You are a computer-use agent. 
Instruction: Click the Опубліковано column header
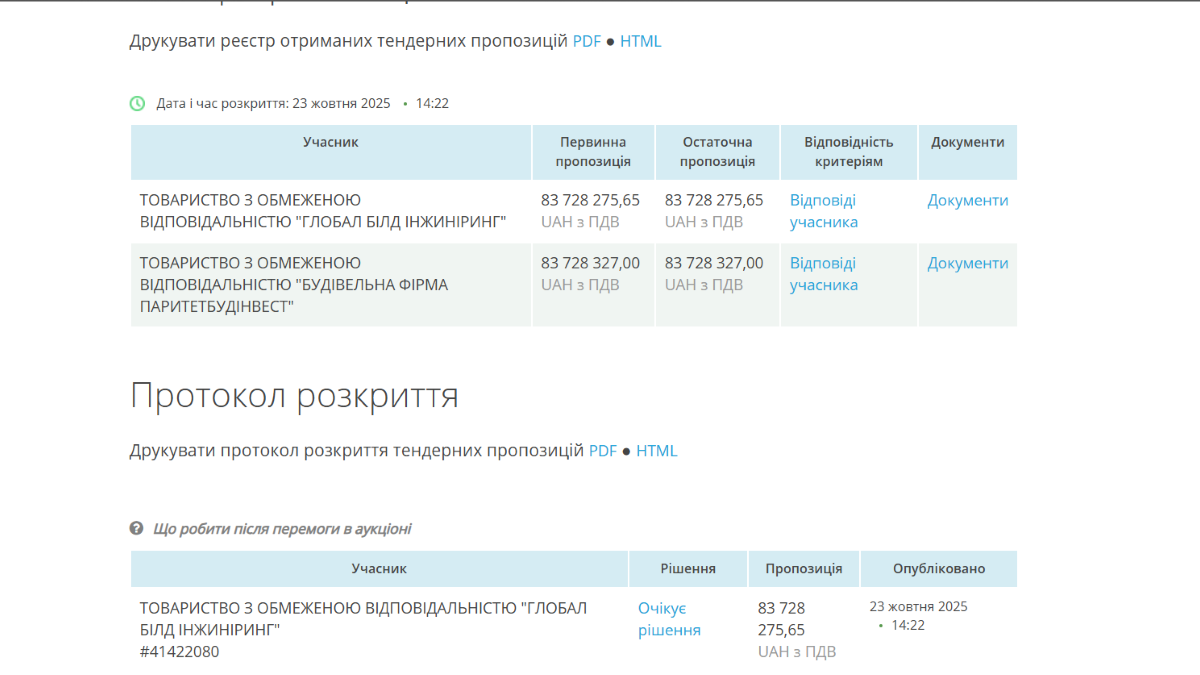pyautogui.click(x=938, y=568)
